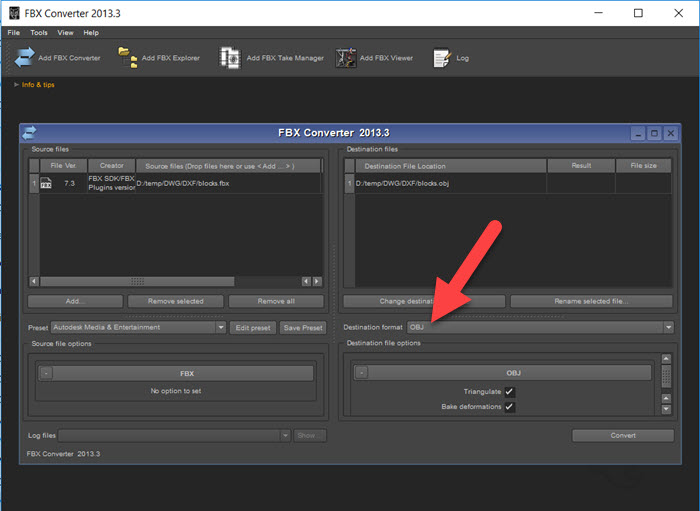Click Remove all button
Screen dimensions: 700x511
point(276,301)
